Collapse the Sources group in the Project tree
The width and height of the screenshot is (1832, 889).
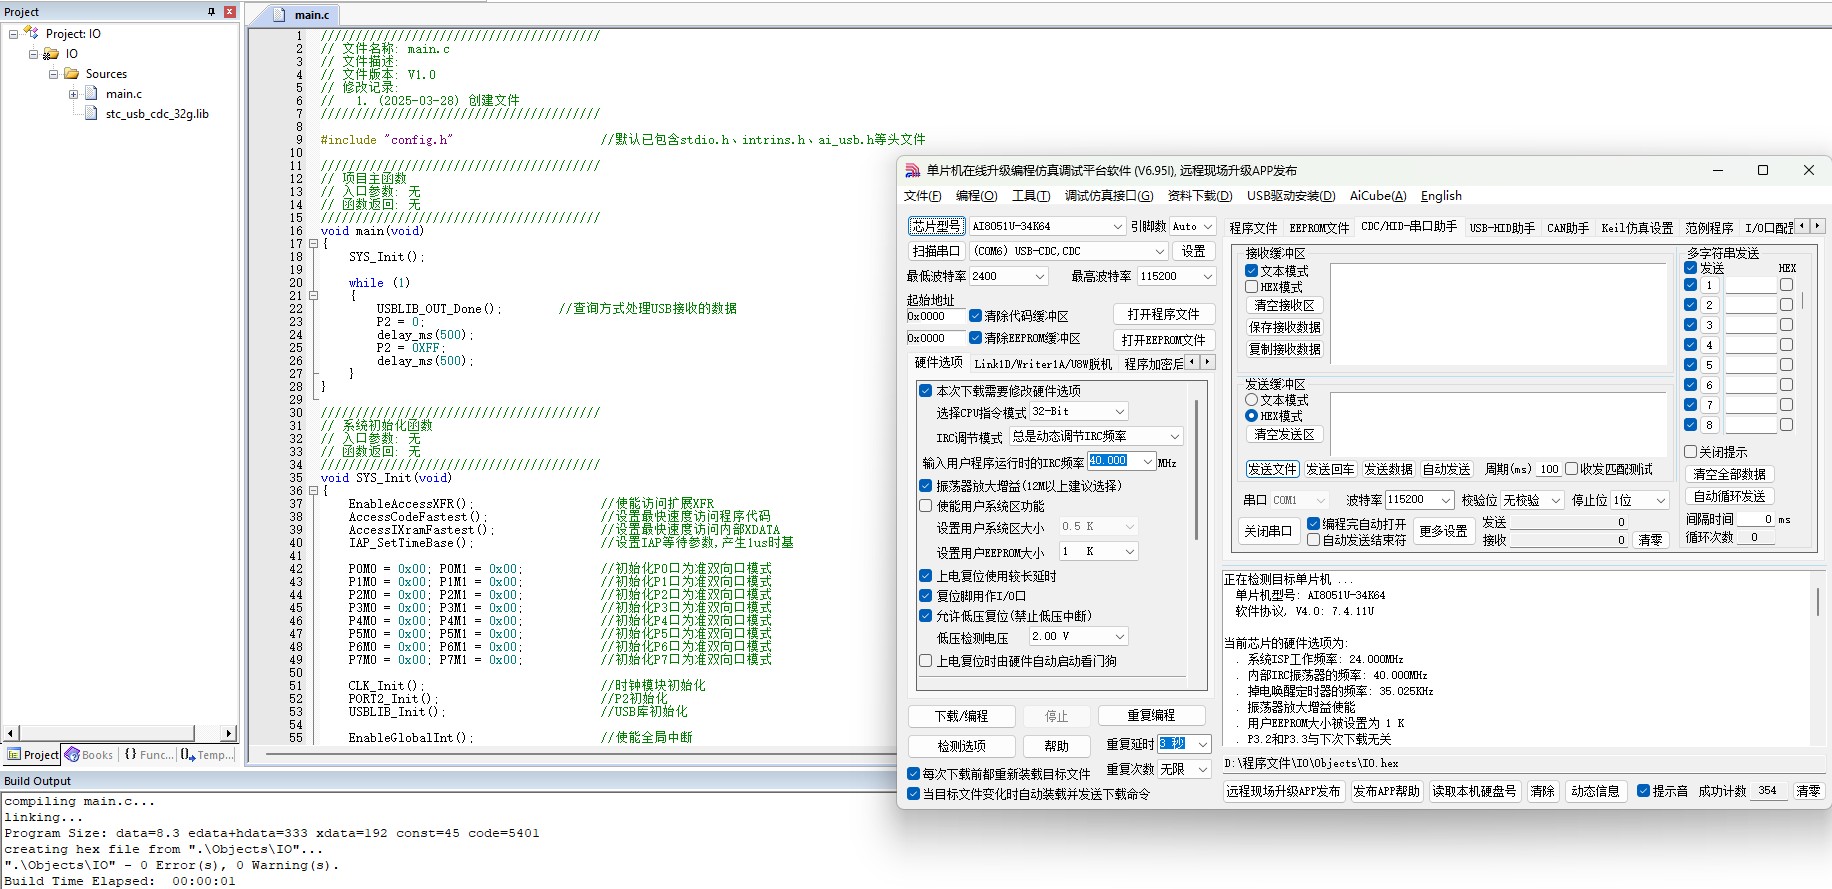[53, 74]
